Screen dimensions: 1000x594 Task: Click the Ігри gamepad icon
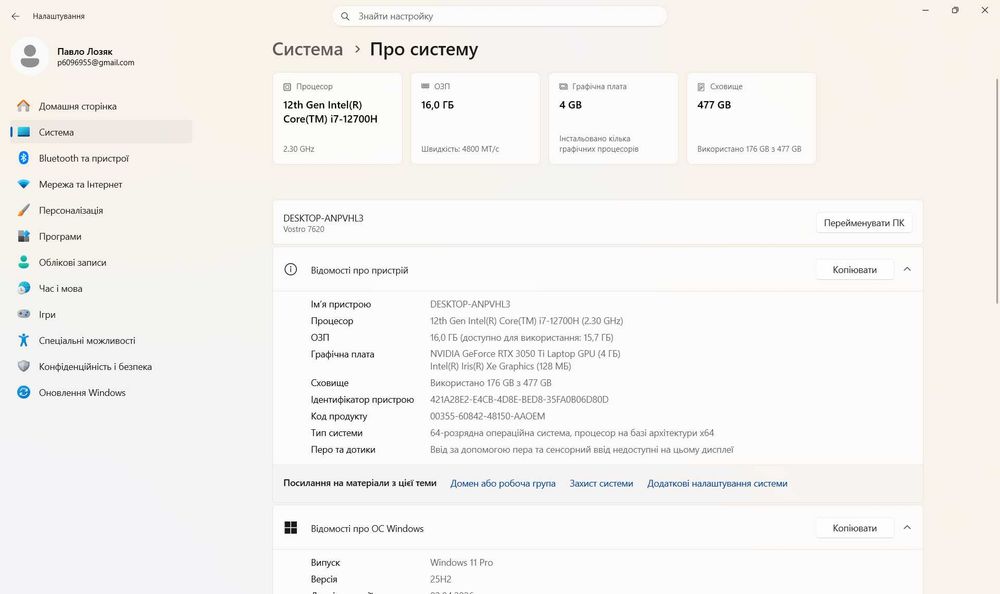click(24, 314)
